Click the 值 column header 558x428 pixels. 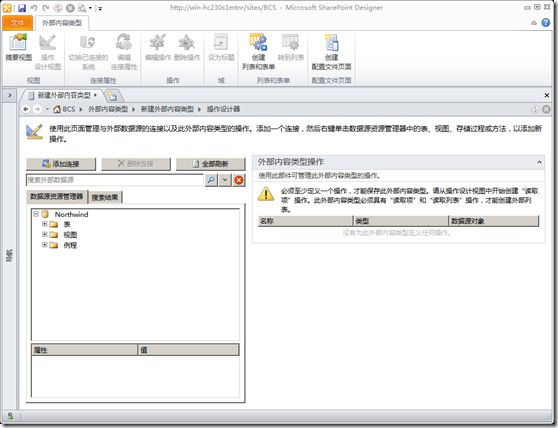click(x=188, y=350)
